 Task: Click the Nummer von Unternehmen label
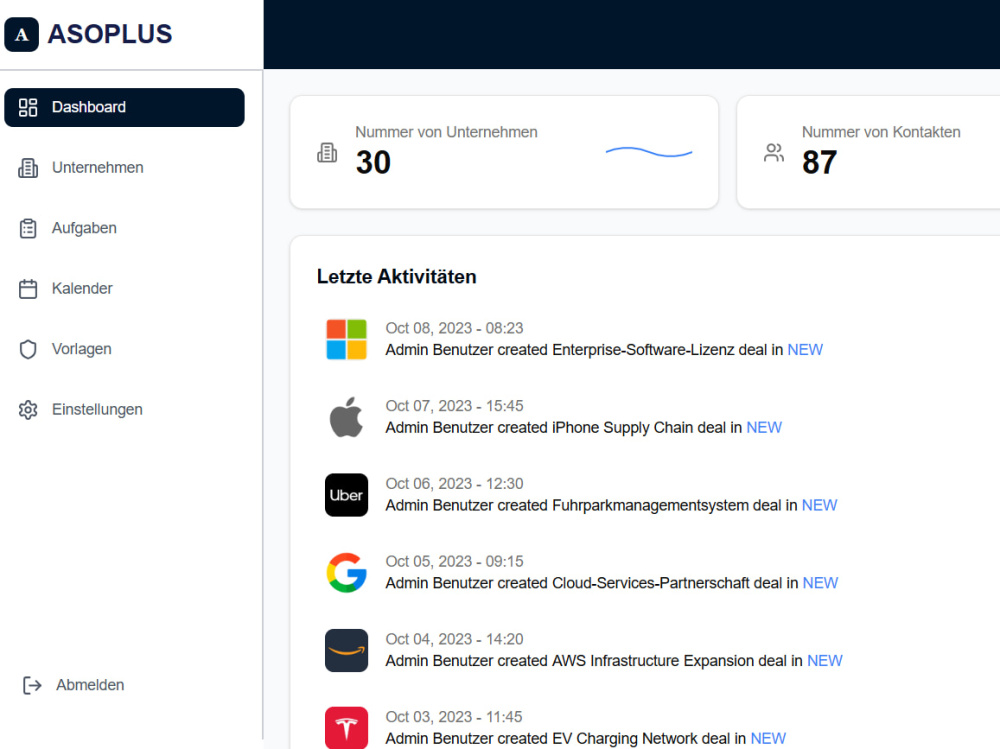pyautogui.click(x=446, y=132)
